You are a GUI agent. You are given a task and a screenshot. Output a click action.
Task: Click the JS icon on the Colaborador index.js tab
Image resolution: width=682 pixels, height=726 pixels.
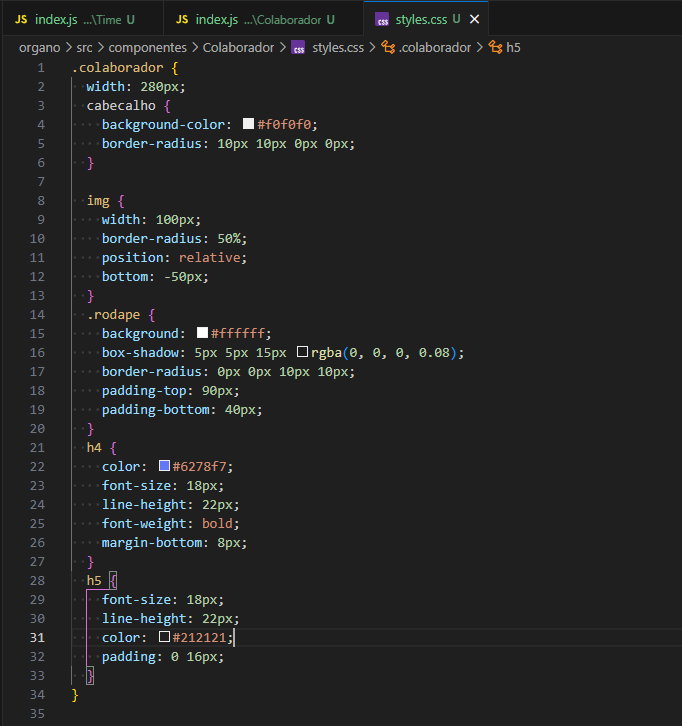coord(182,20)
